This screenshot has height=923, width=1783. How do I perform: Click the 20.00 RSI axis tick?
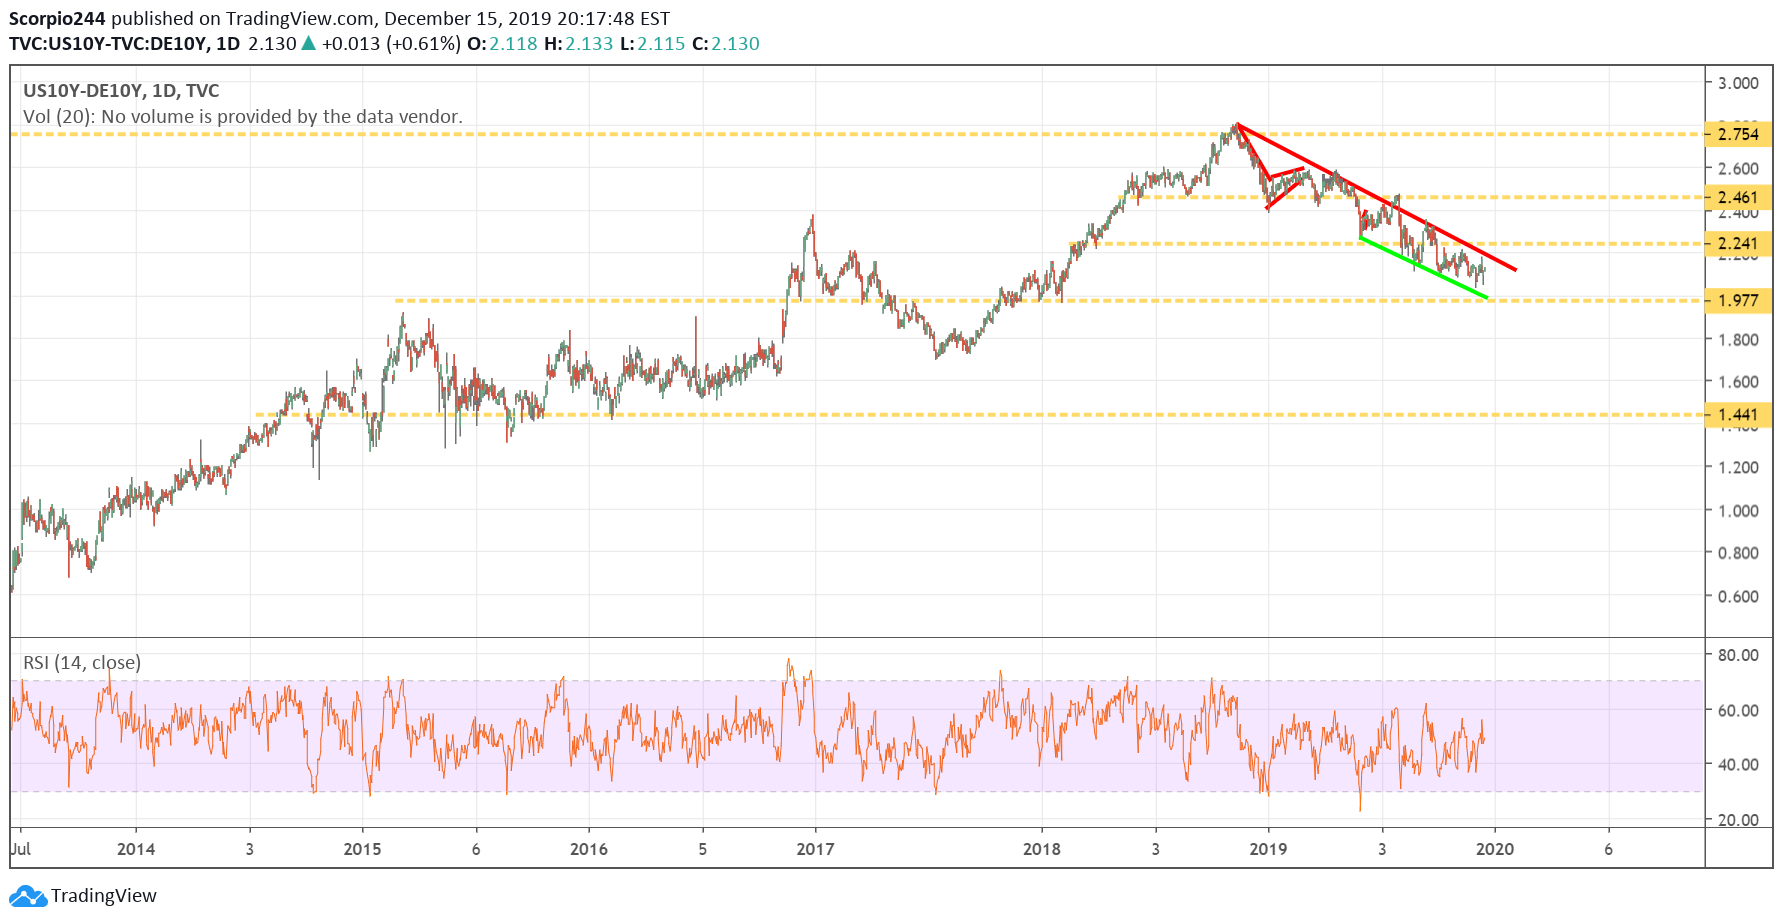[1738, 819]
